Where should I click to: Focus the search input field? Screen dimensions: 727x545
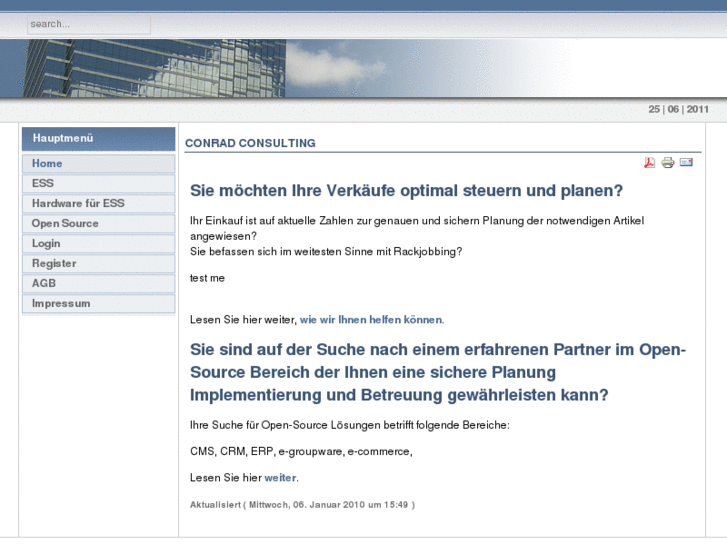(89, 24)
